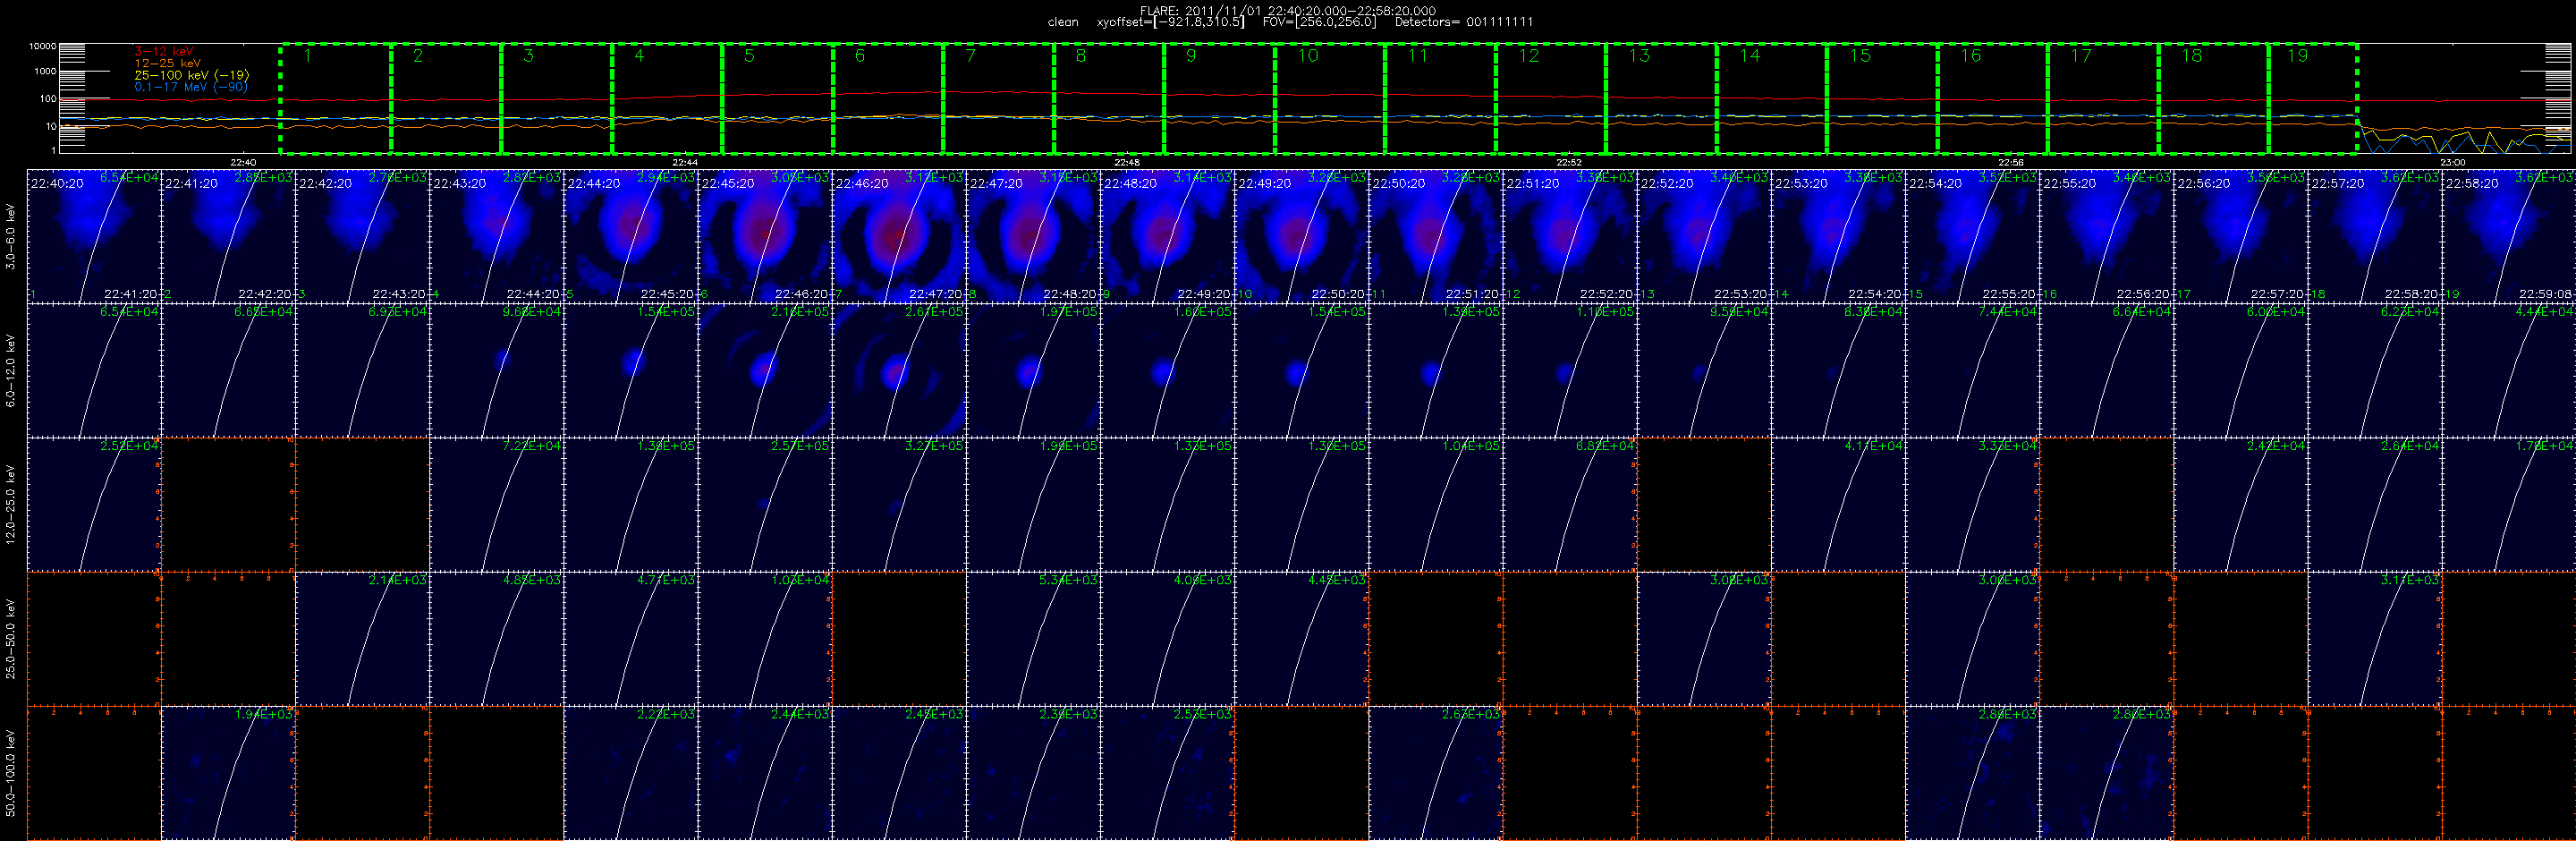Pick the 25.0-50.0 keV image in column 18

pyautogui.click(x=2375, y=639)
